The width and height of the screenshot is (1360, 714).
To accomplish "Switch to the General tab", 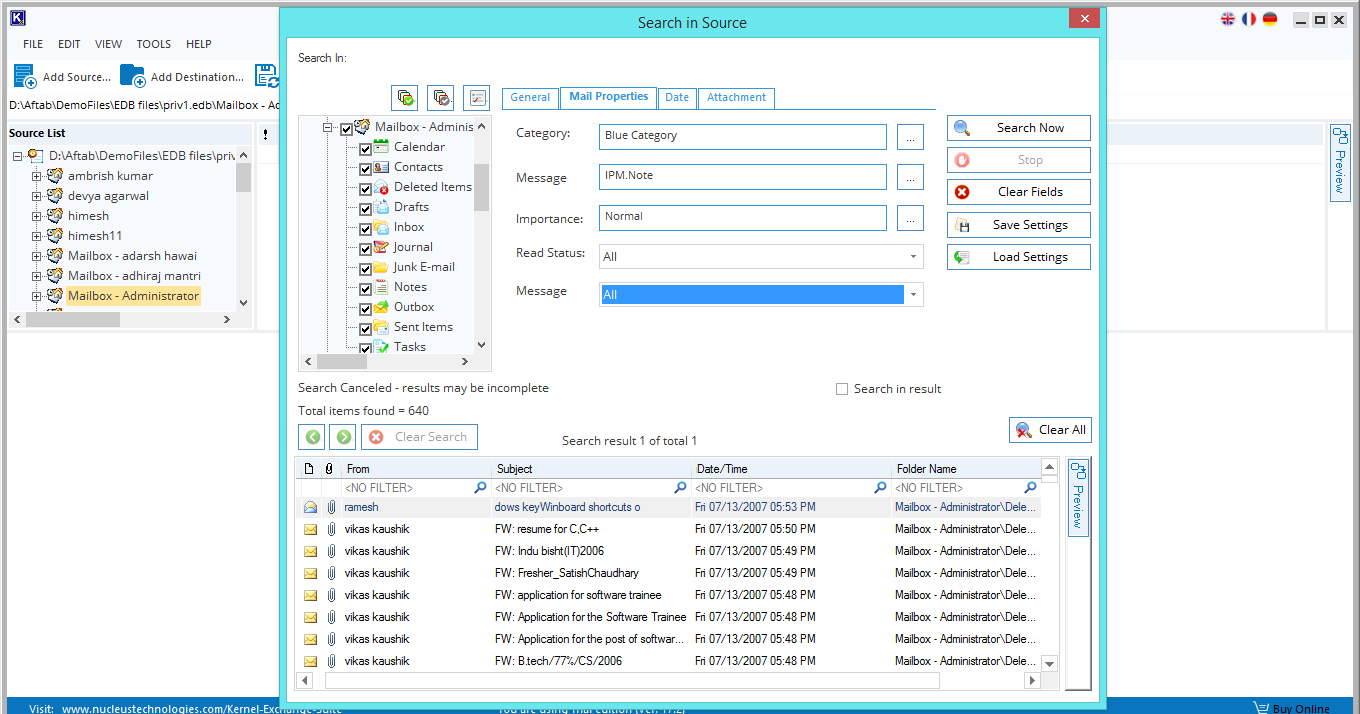I will (530, 98).
